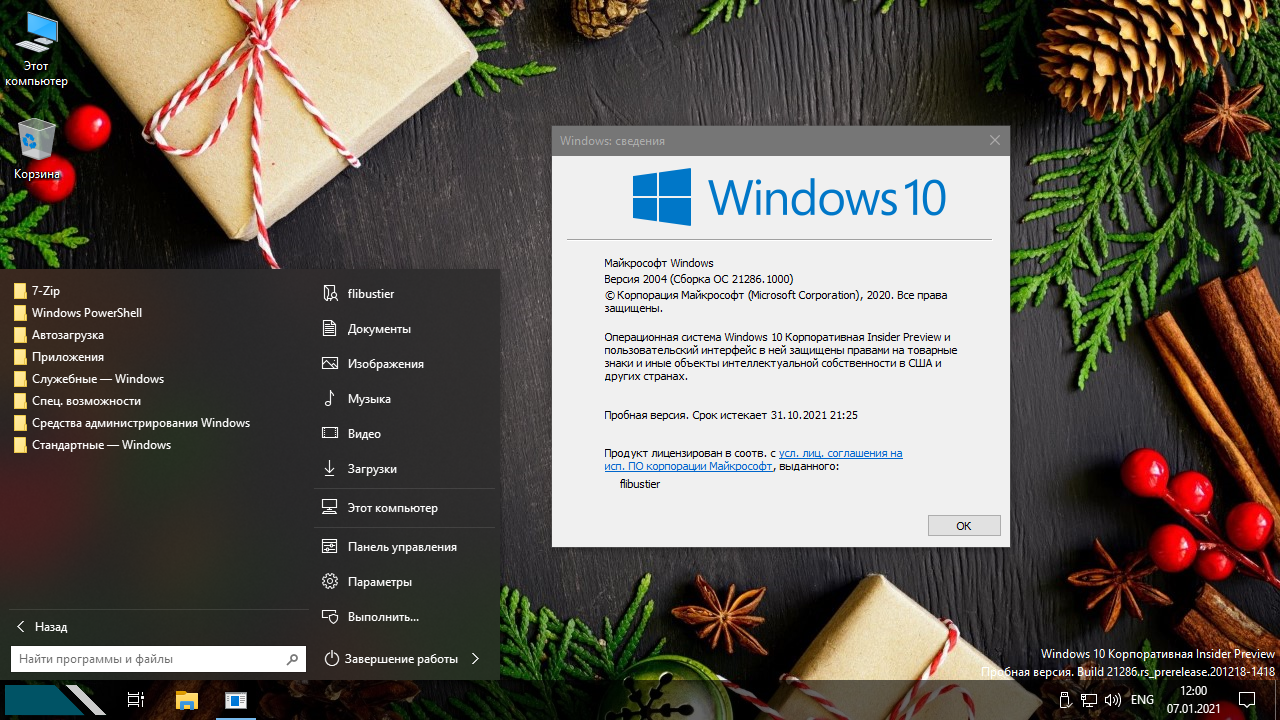
Task: Click Завершение работы shutdown button
Action: click(391, 659)
